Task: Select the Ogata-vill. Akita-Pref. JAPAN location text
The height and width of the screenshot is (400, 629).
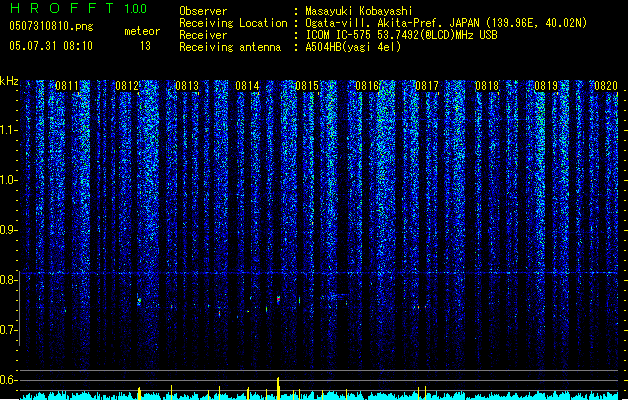Action: click(446, 23)
